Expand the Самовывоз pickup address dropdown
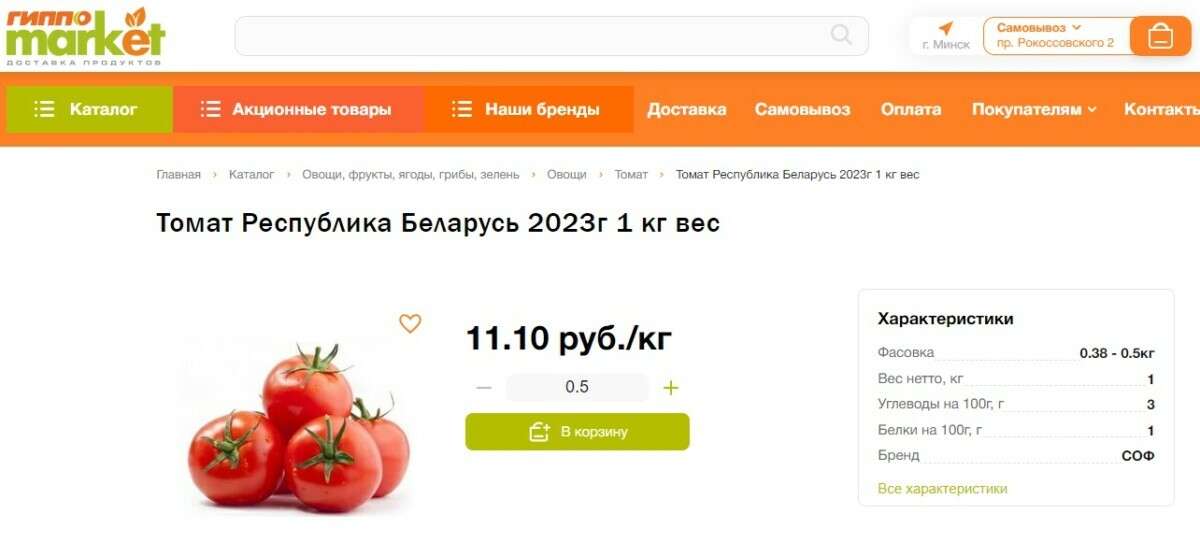 pos(1056,35)
